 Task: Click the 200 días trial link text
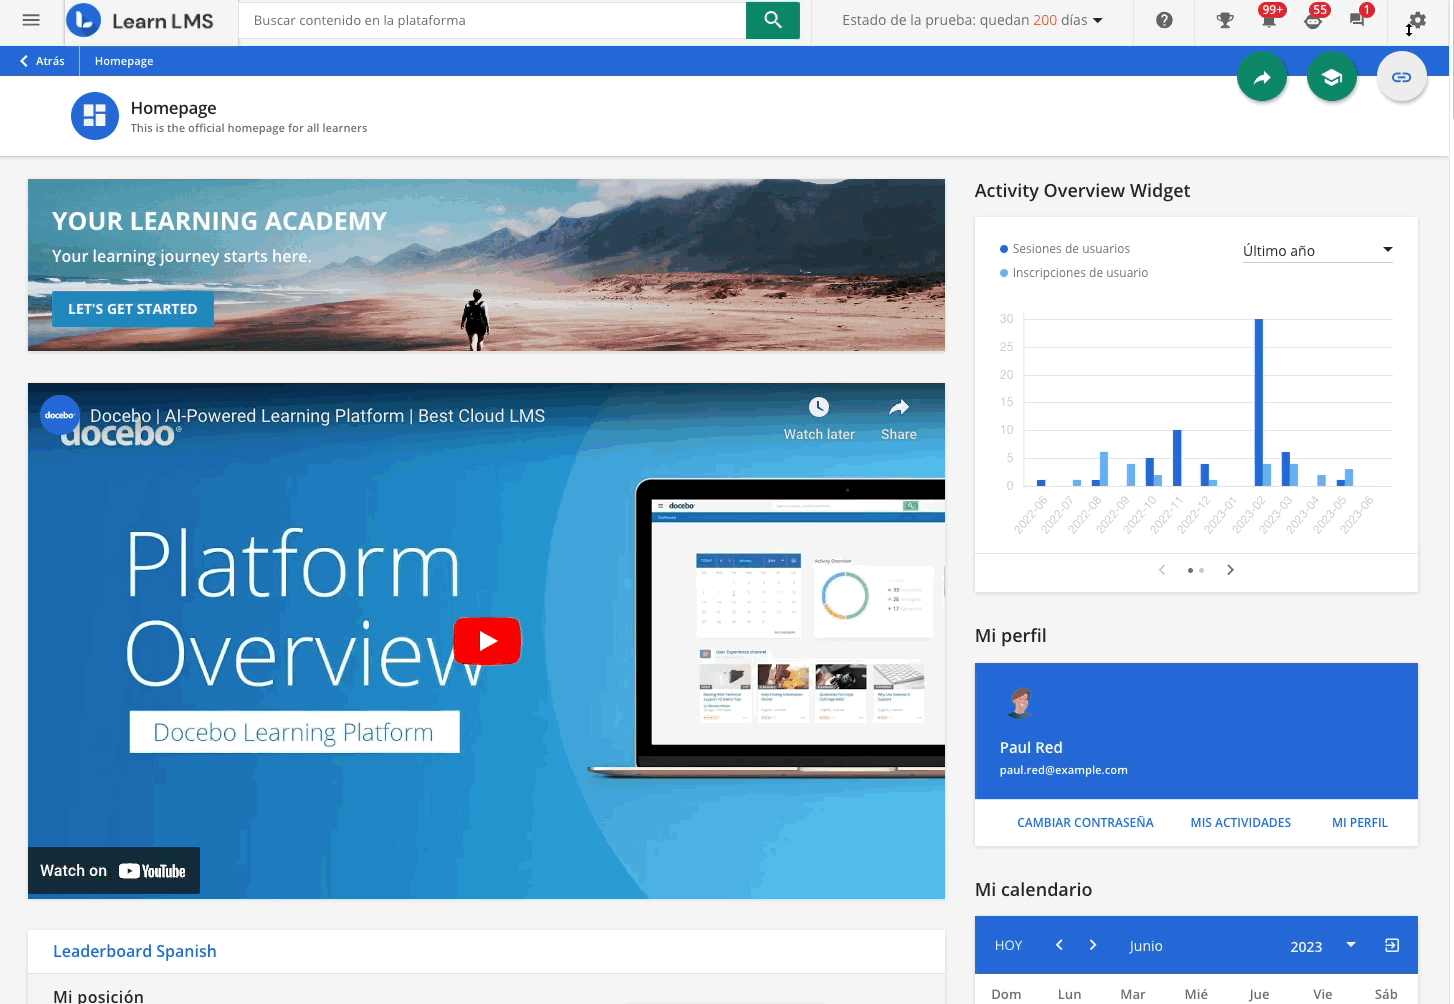click(1060, 20)
